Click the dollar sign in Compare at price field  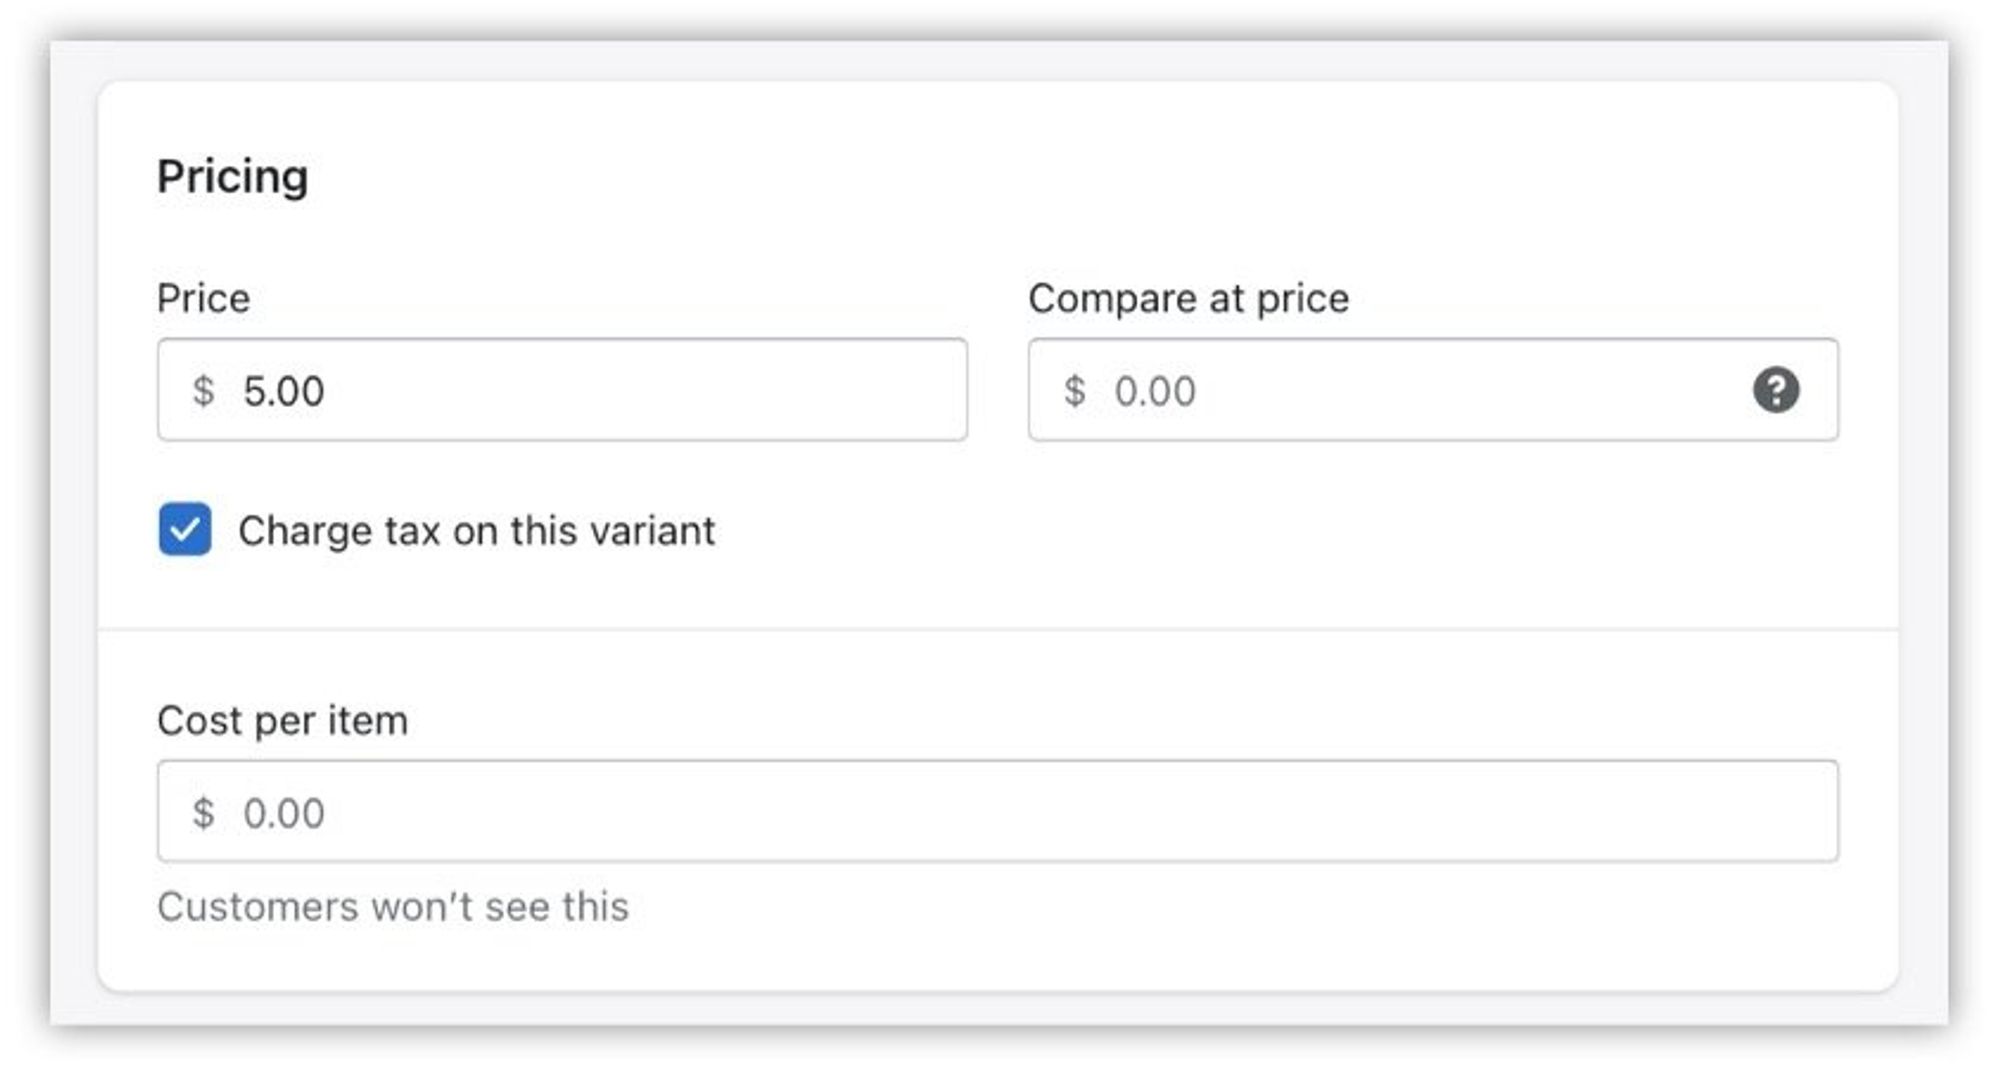coord(1075,390)
